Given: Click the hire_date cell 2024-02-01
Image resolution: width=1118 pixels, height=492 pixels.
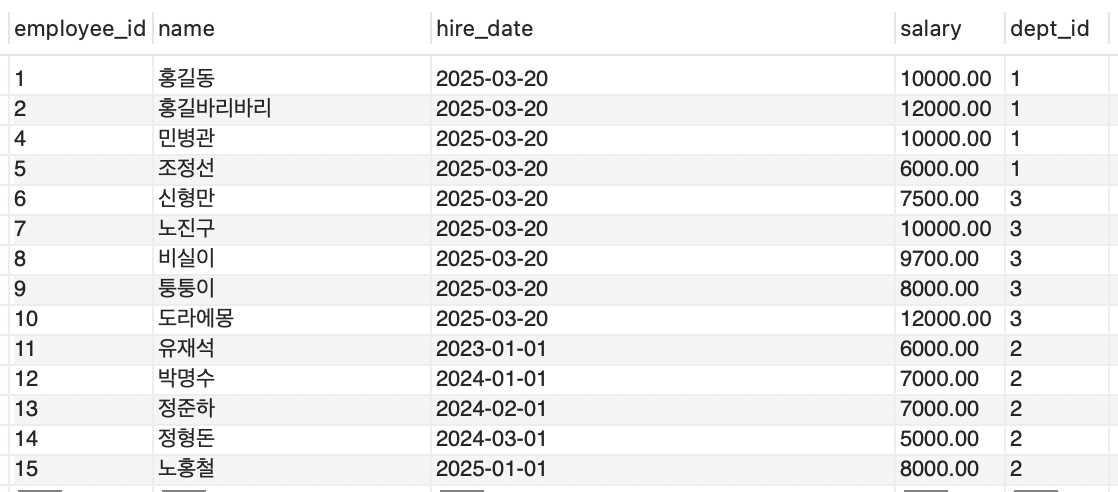Looking at the screenshot, I should point(662,409).
